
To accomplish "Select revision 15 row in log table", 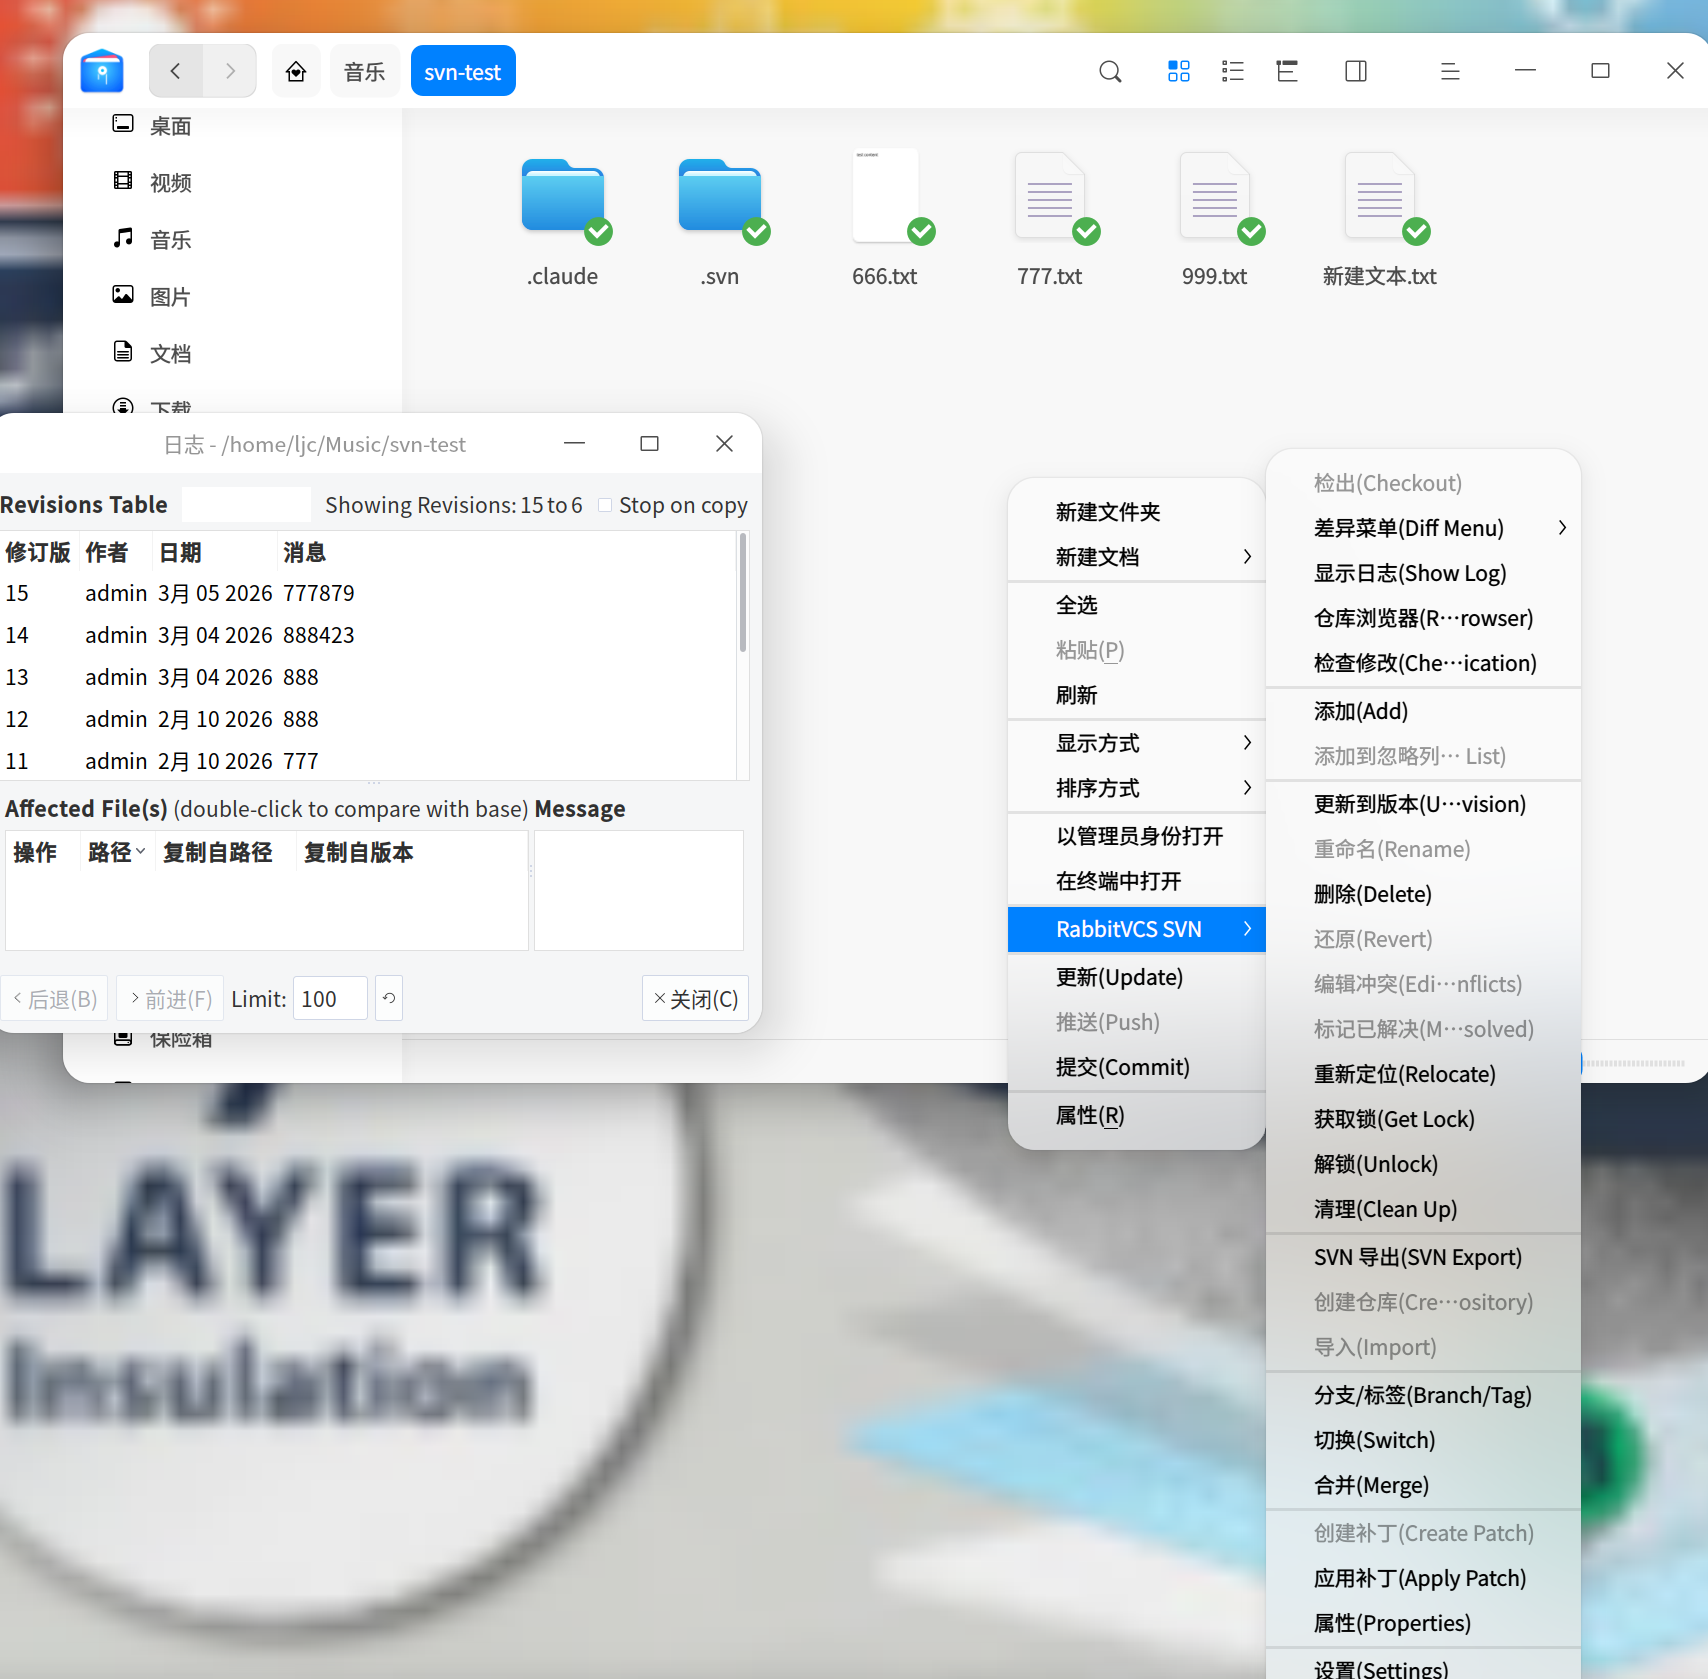I will (368, 593).
